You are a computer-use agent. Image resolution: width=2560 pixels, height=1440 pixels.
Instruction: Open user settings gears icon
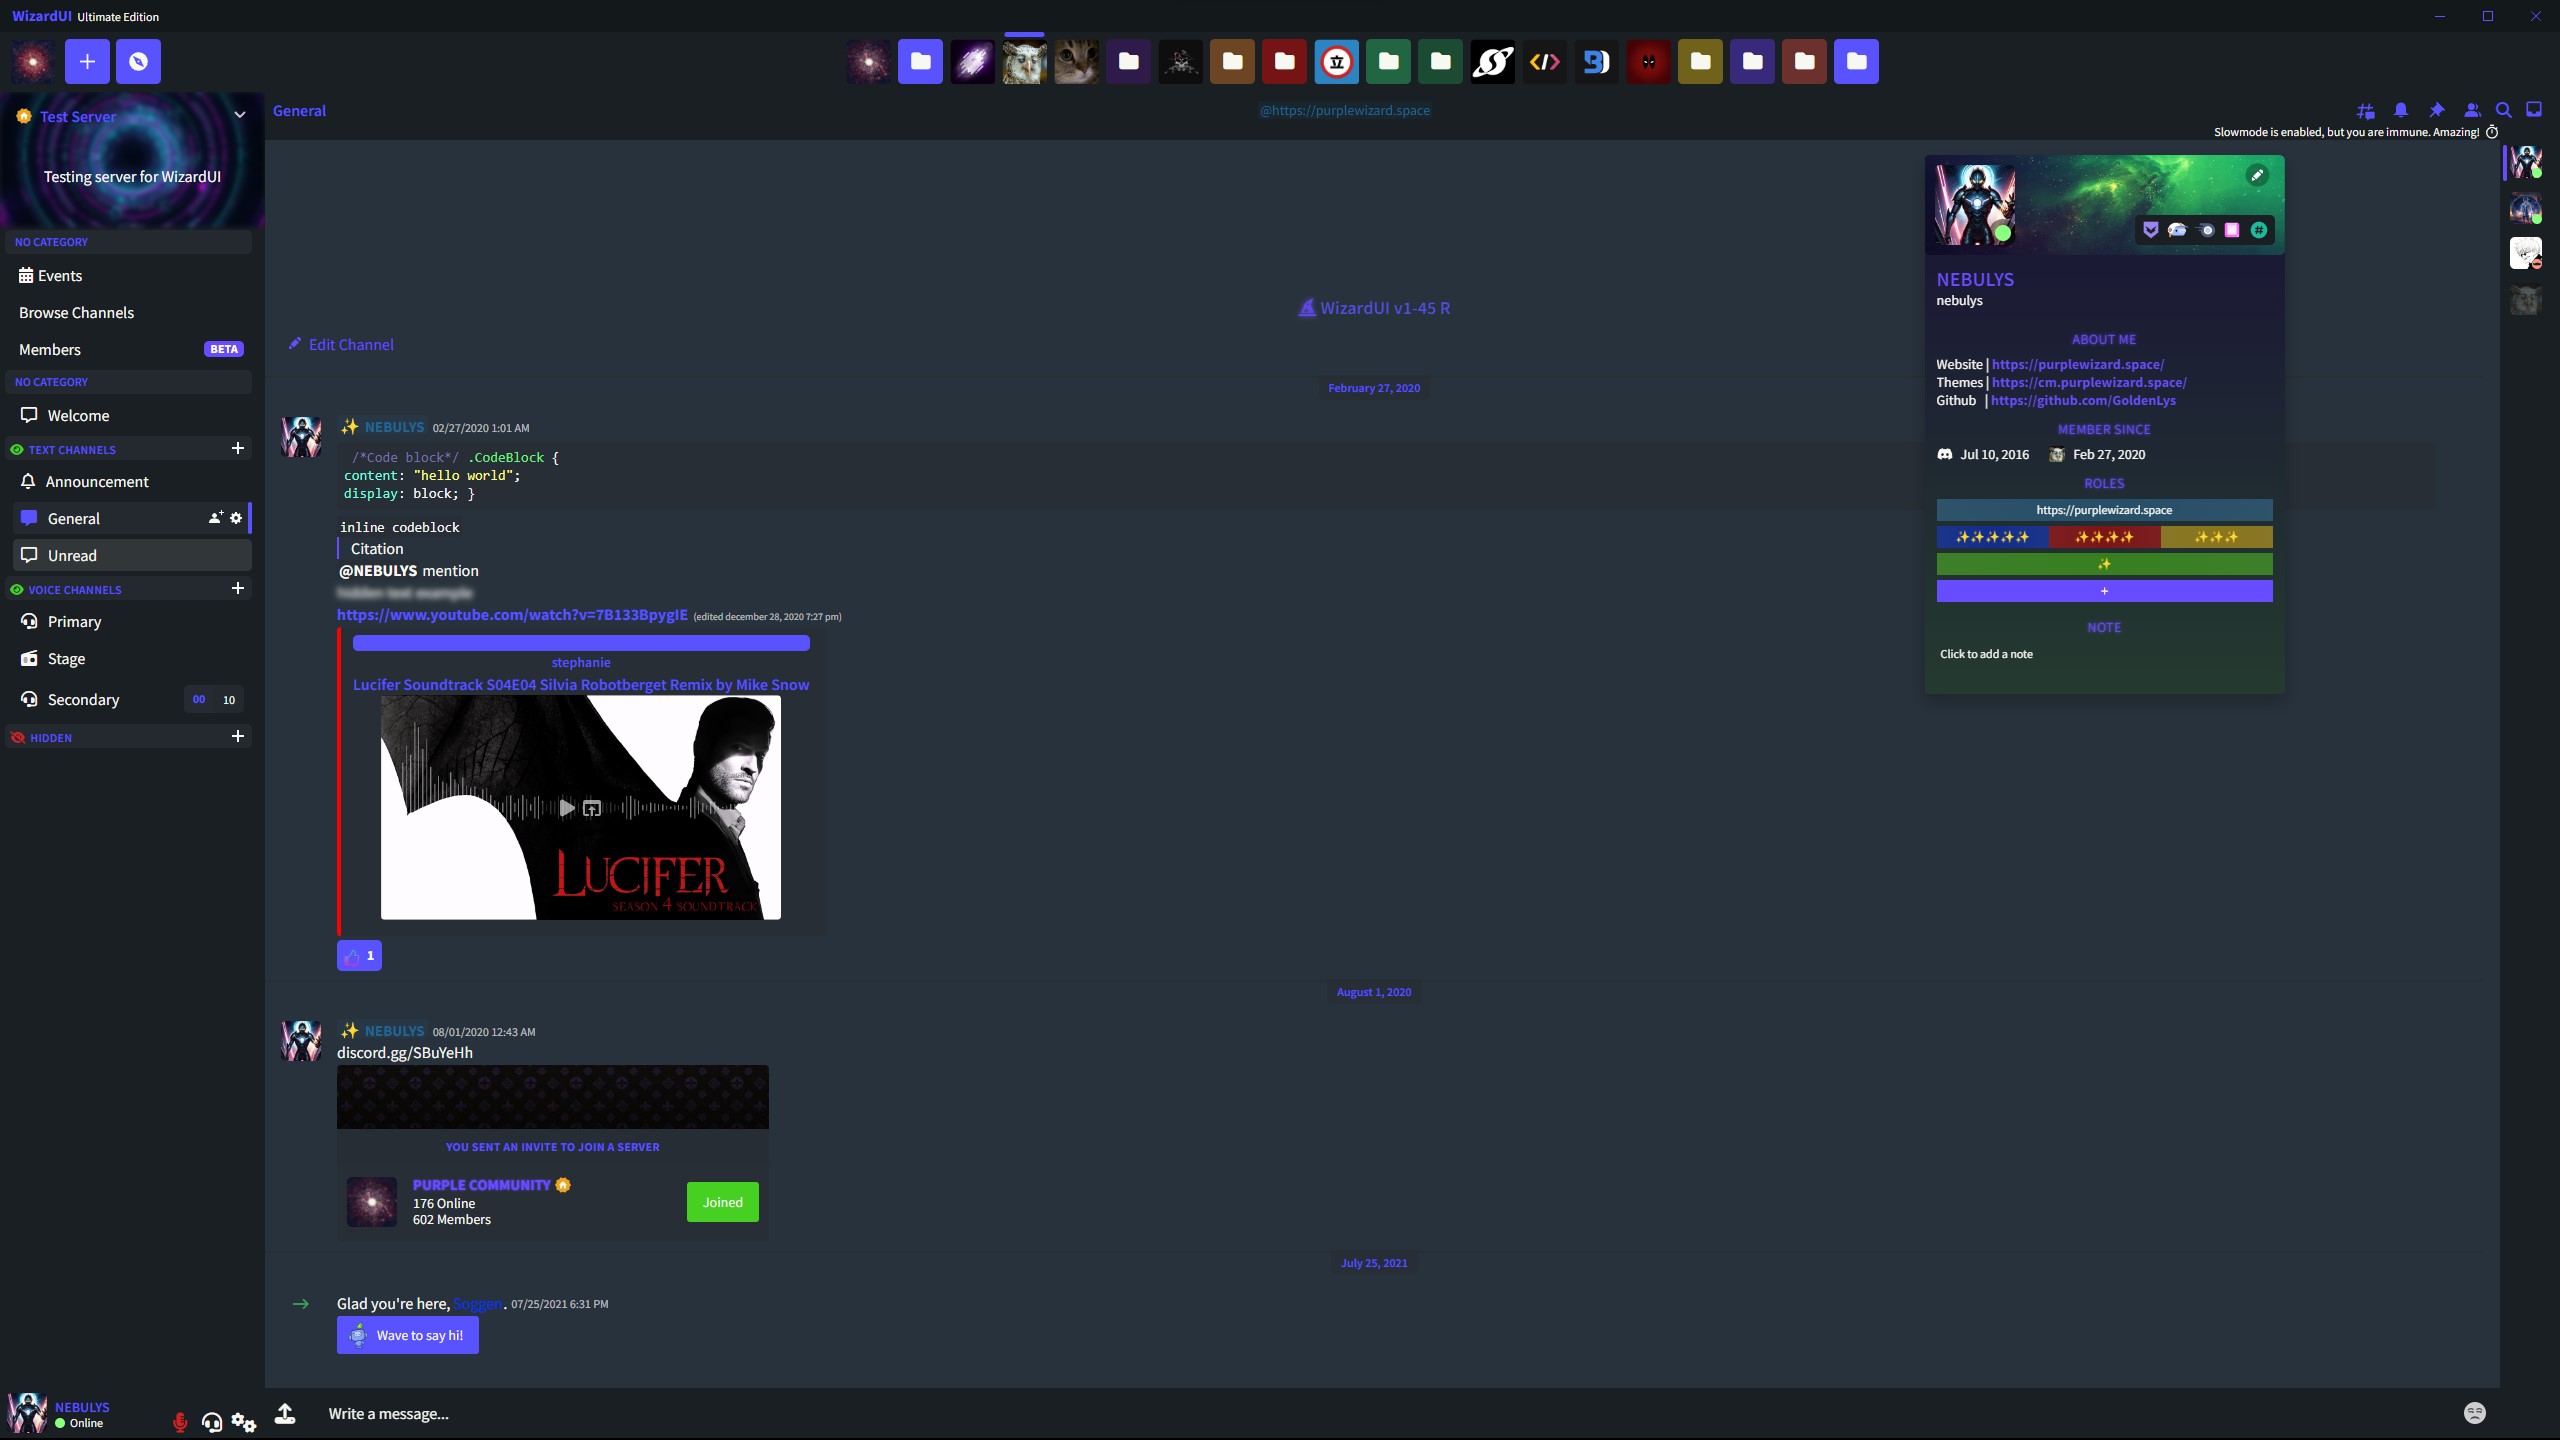tap(244, 1422)
